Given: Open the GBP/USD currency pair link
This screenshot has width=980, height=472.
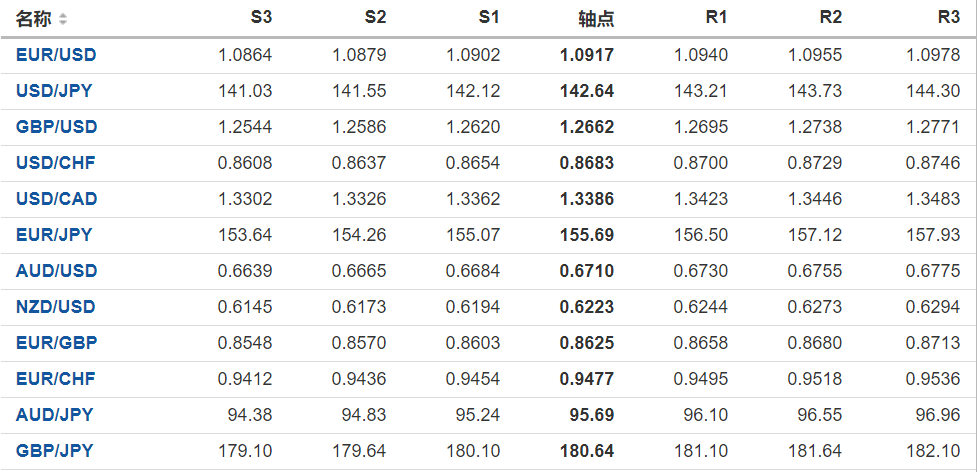Looking at the screenshot, I should coord(56,127).
